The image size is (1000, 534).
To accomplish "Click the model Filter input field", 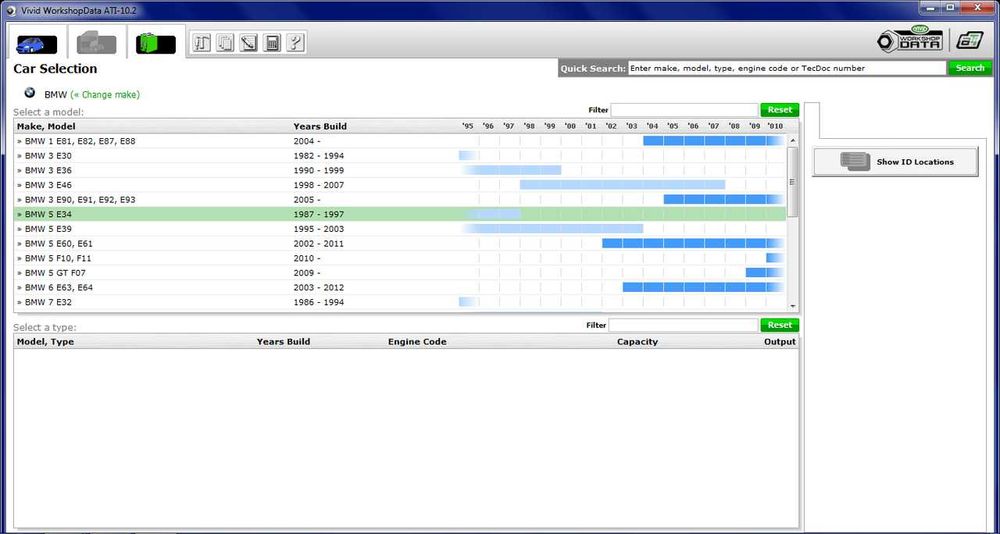I will (684, 110).
